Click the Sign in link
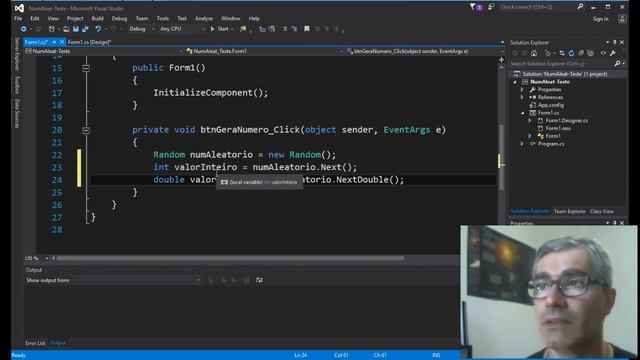Screen dimensions: 640x360 tap(600, 19)
